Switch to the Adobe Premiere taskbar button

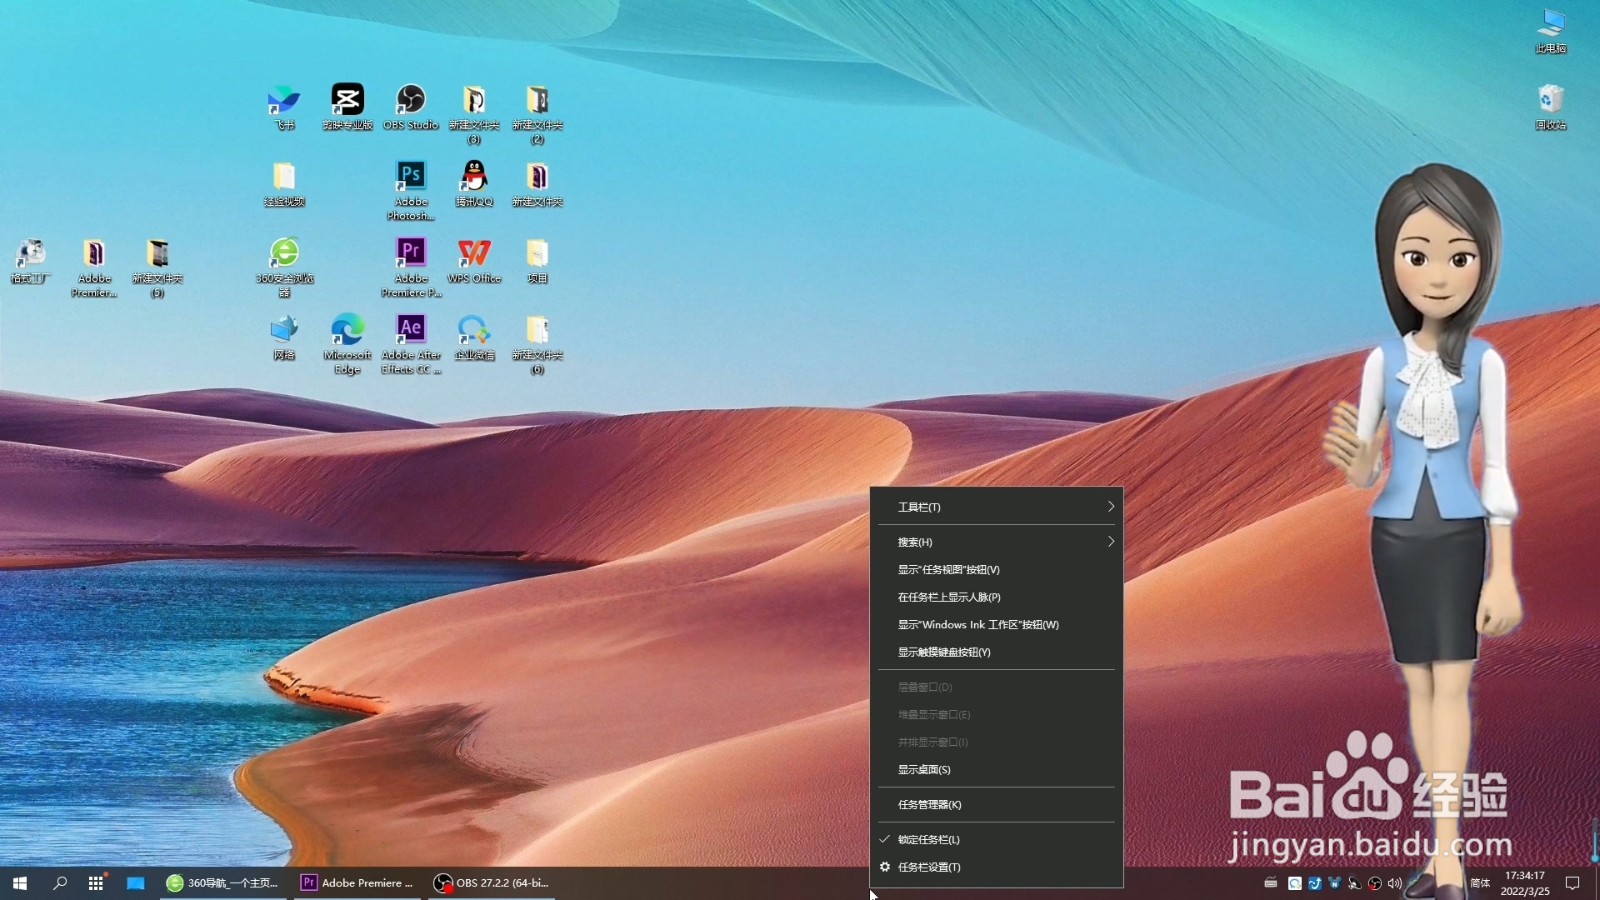[359, 883]
